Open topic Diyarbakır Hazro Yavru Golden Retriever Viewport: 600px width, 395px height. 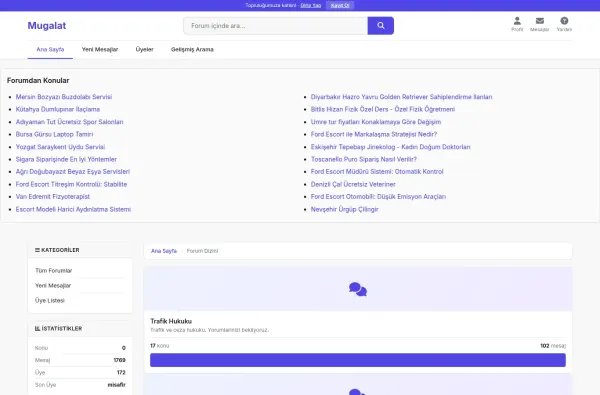click(x=401, y=97)
